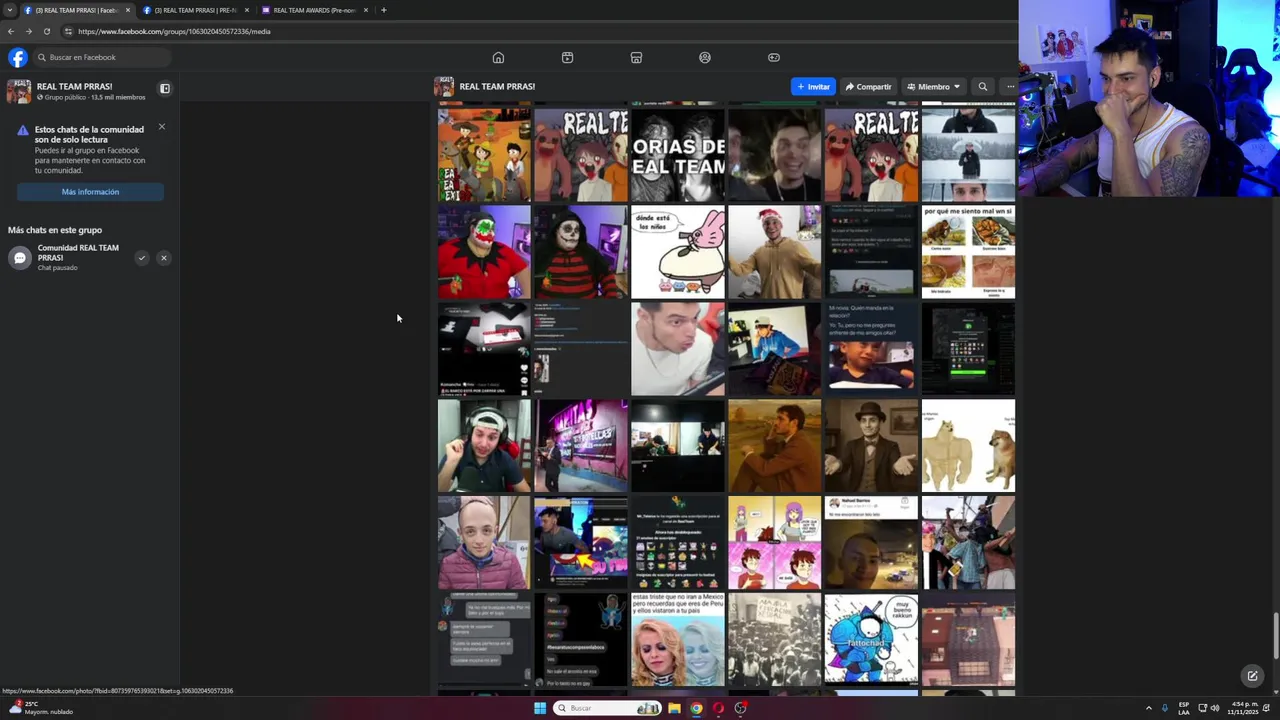Open the Santa hat guy photo
This screenshot has width=1280, height=720.
[775, 252]
